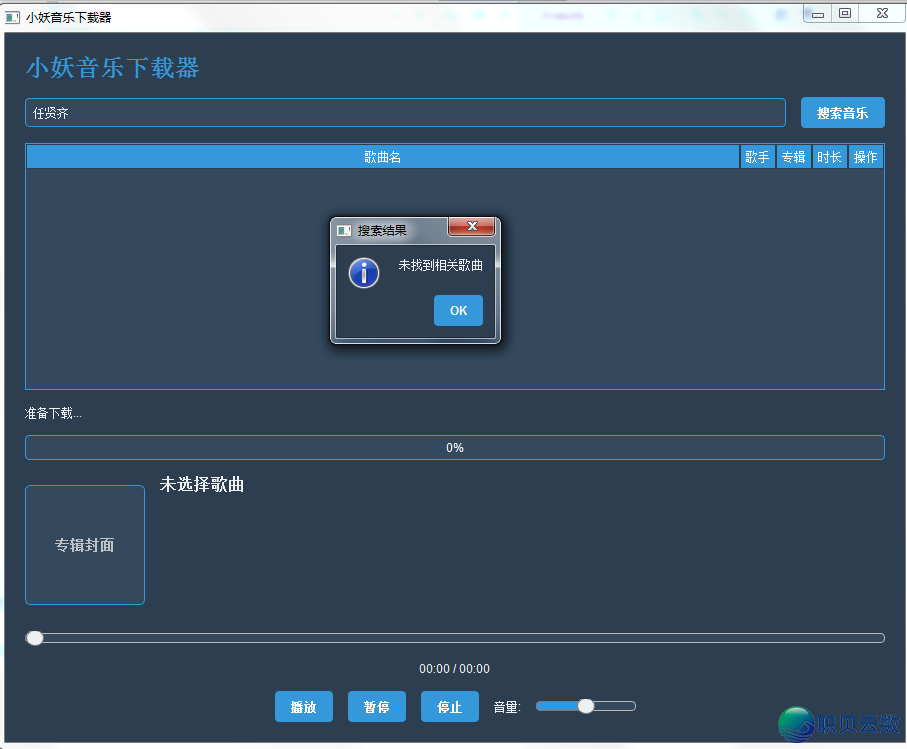Click the playback seek slider handle
907x749 pixels.
coord(35,638)
